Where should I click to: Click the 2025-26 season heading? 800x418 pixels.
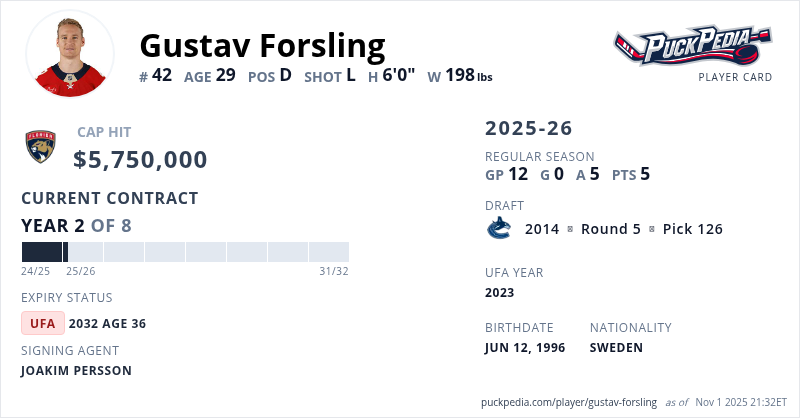(x=529, y=128)
